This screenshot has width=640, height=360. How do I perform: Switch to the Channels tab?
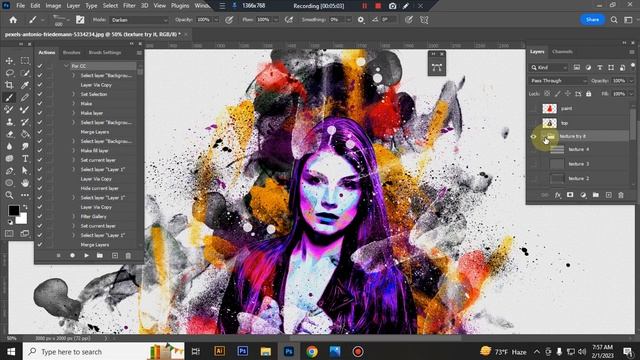click(x=562, y=52)
